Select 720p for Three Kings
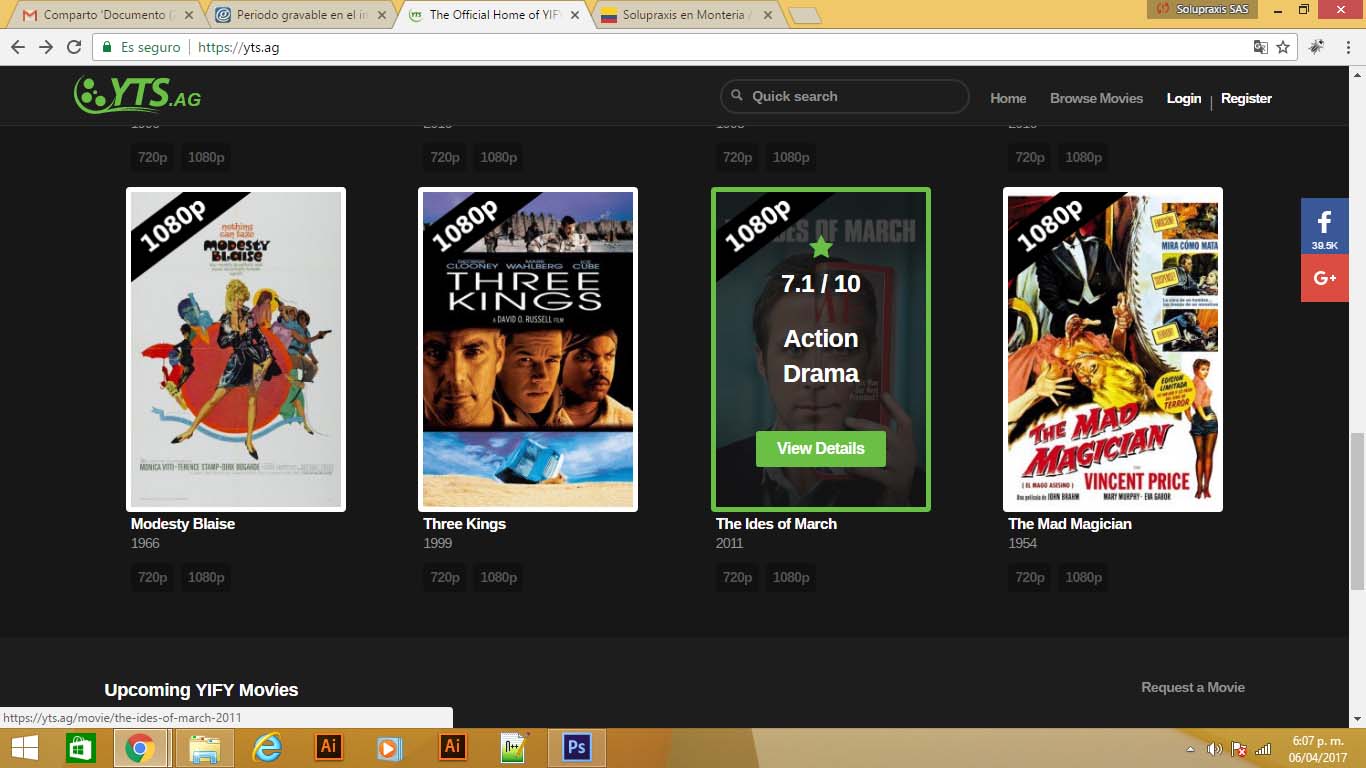 (x=445, y=577)
